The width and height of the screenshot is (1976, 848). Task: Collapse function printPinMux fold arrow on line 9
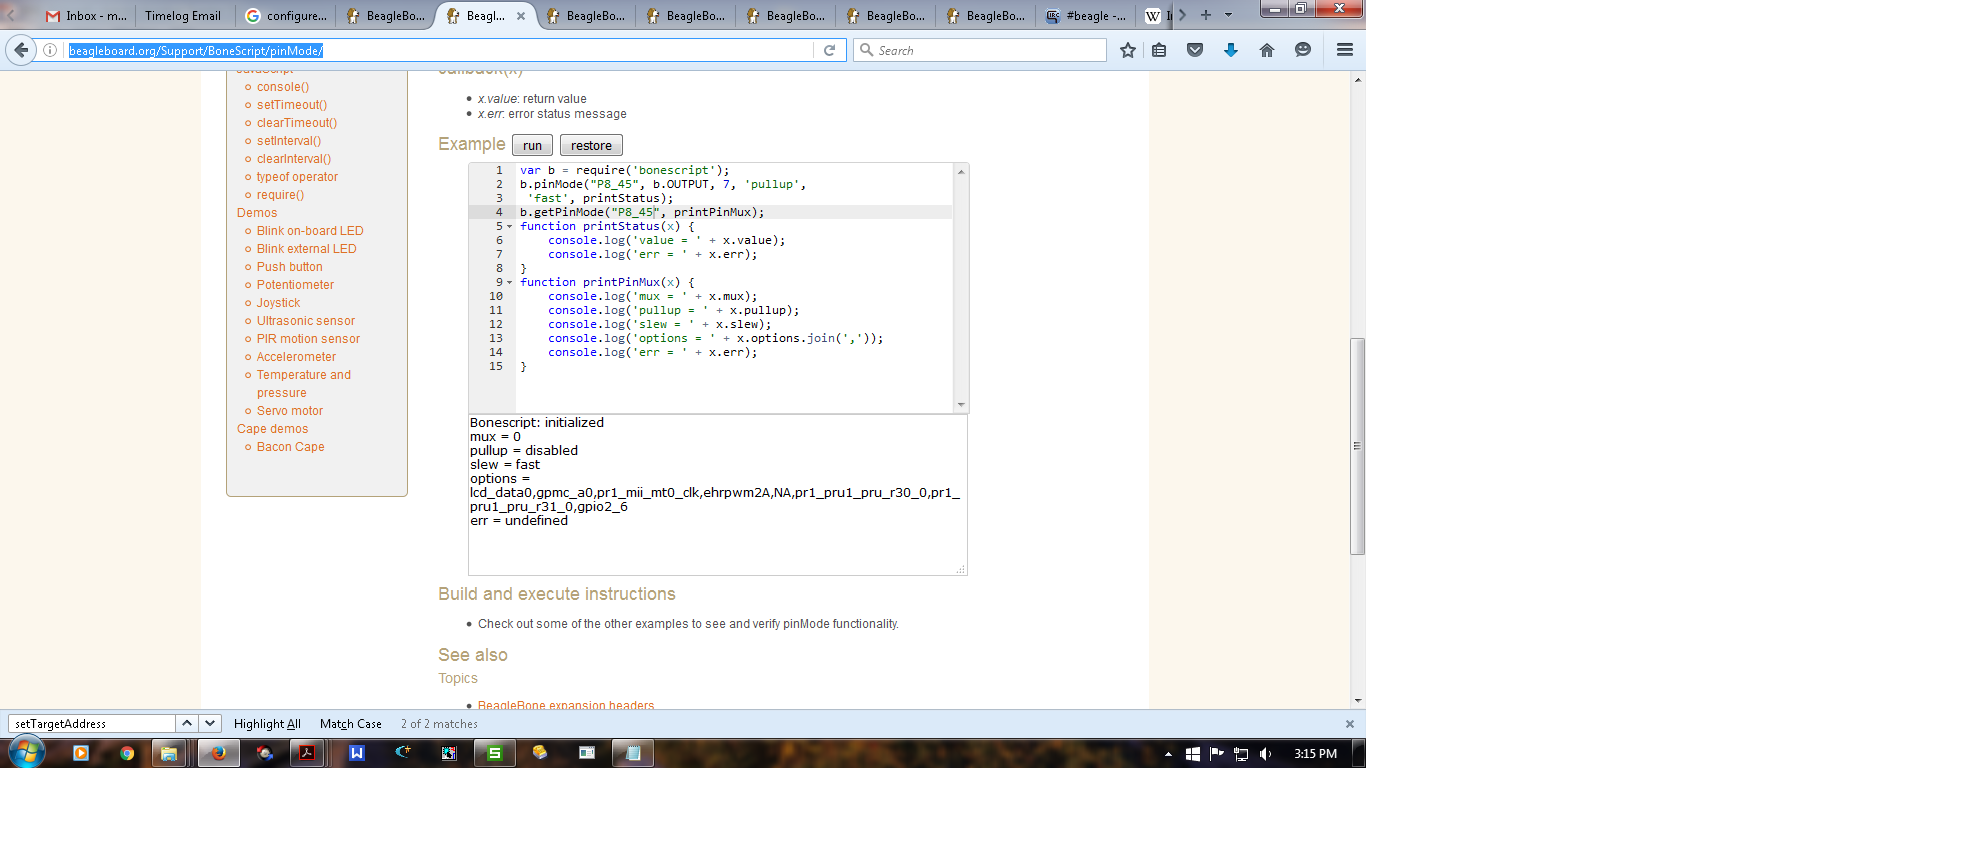click(509, 283)
